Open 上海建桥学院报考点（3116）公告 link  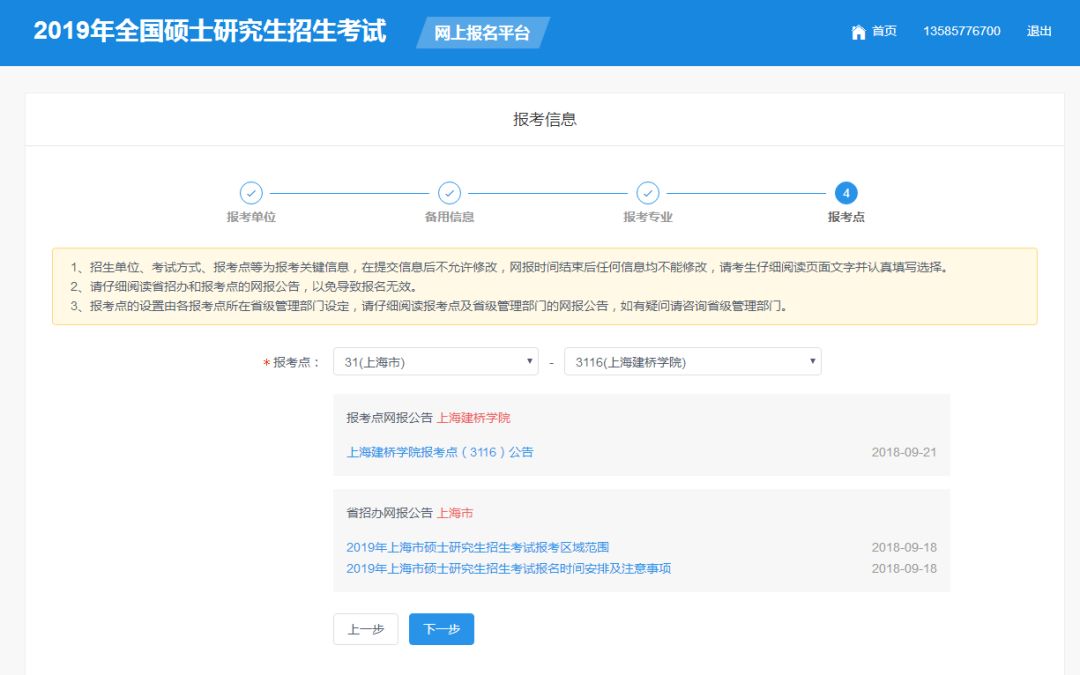tap(440, 452)
